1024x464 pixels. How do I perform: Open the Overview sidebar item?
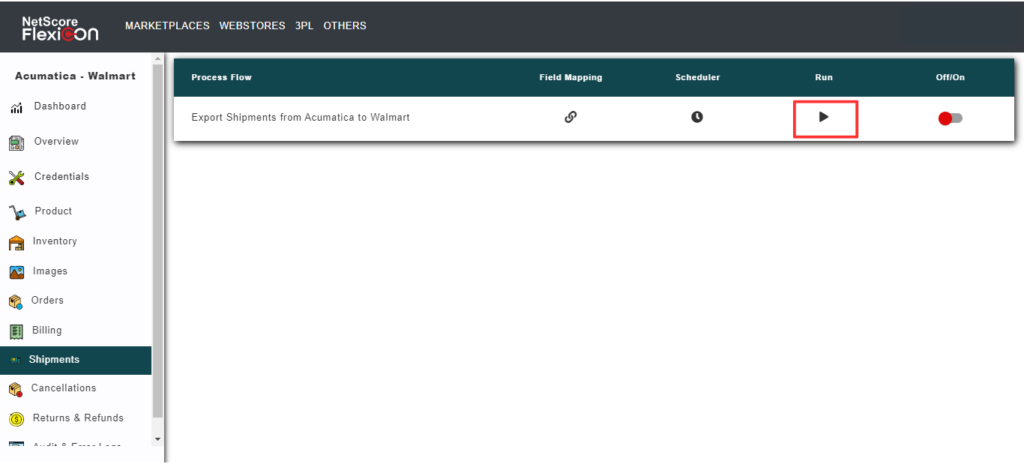[x=56, y=142]
